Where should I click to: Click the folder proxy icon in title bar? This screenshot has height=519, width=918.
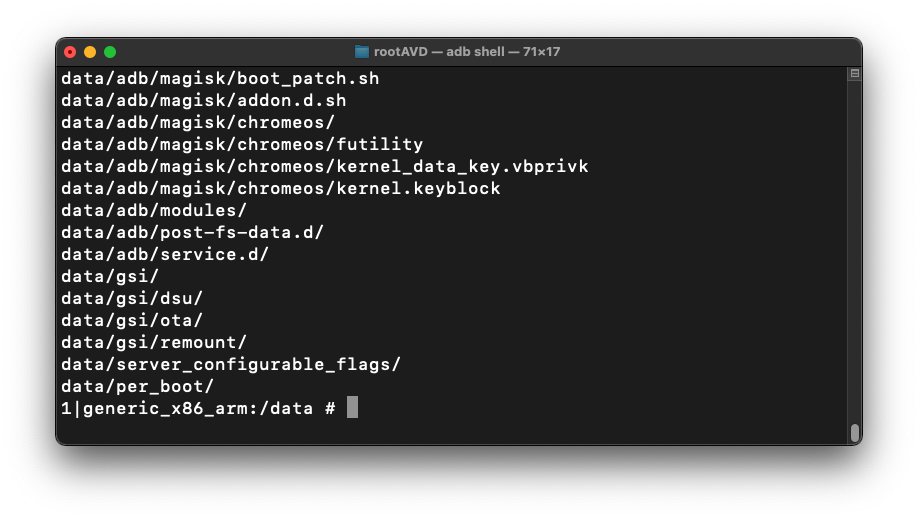362,52
